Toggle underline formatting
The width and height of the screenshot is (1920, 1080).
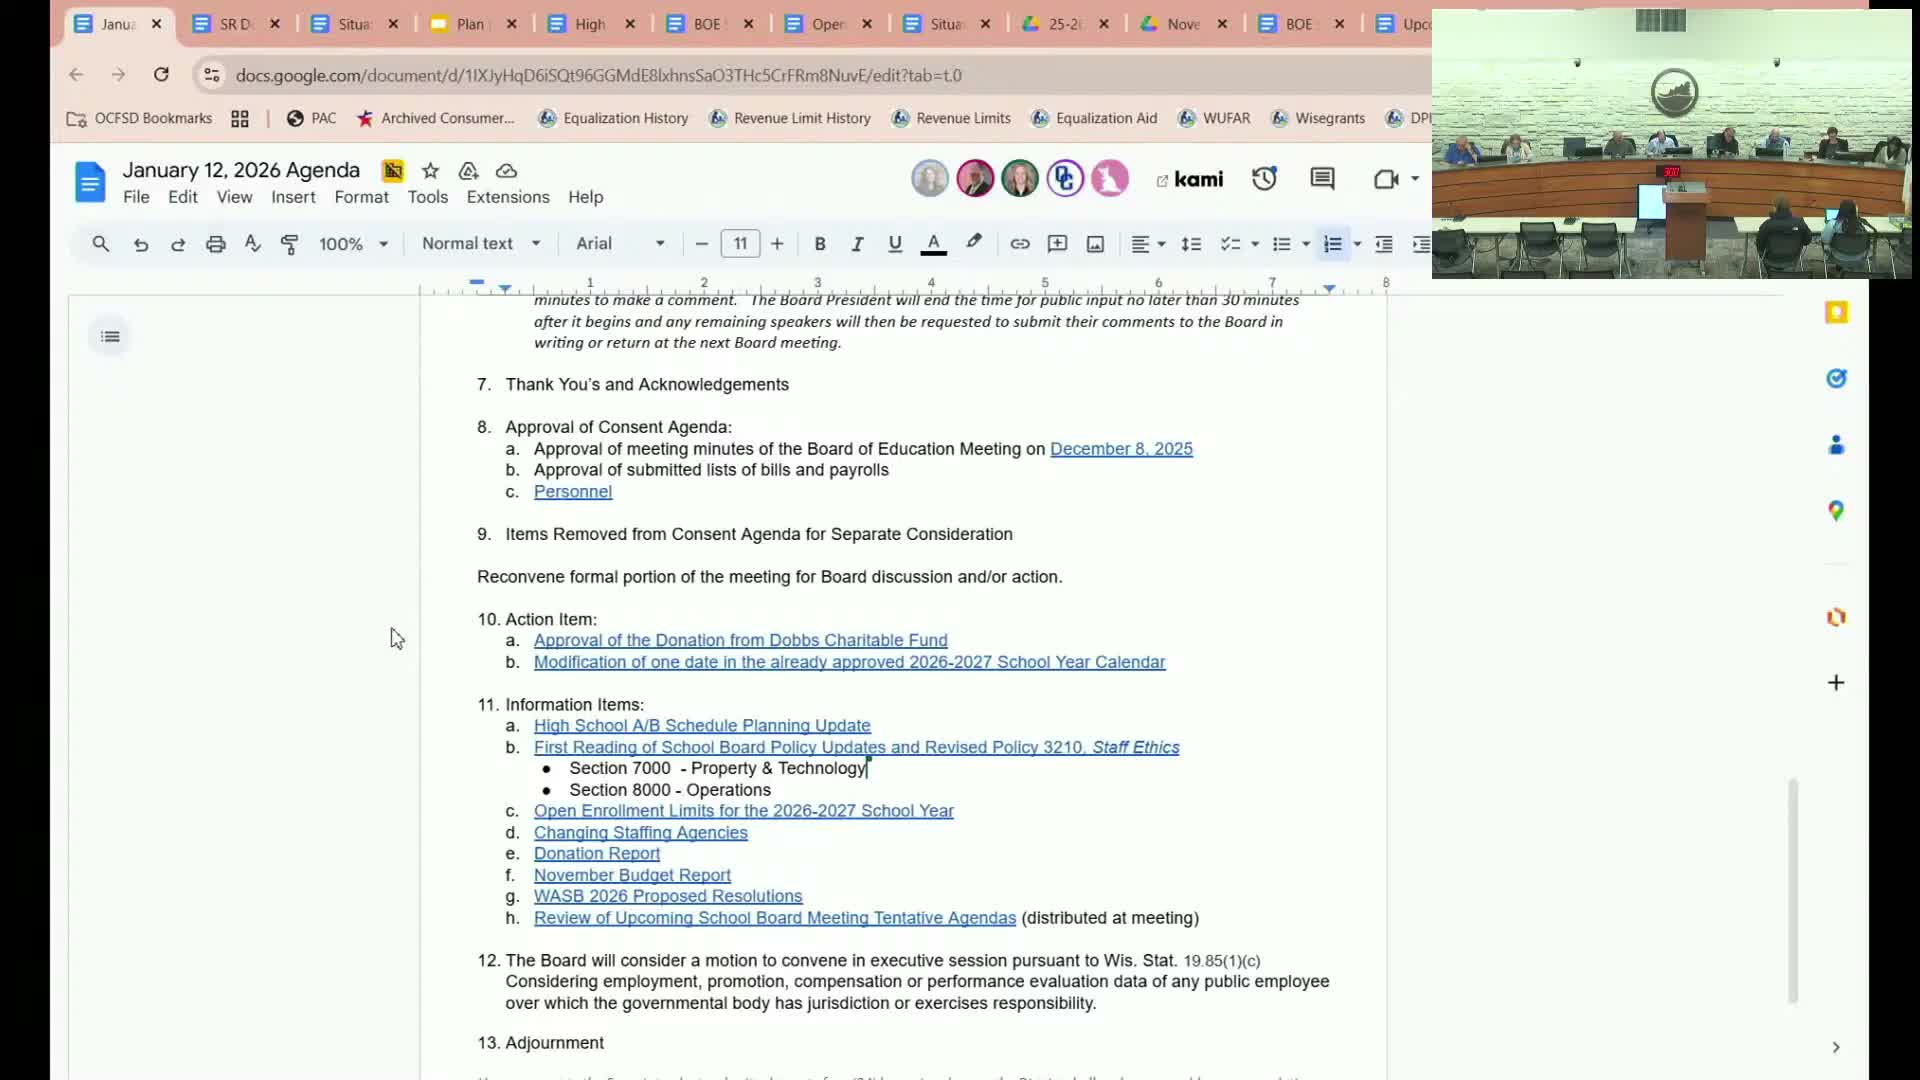coord(894,244)
